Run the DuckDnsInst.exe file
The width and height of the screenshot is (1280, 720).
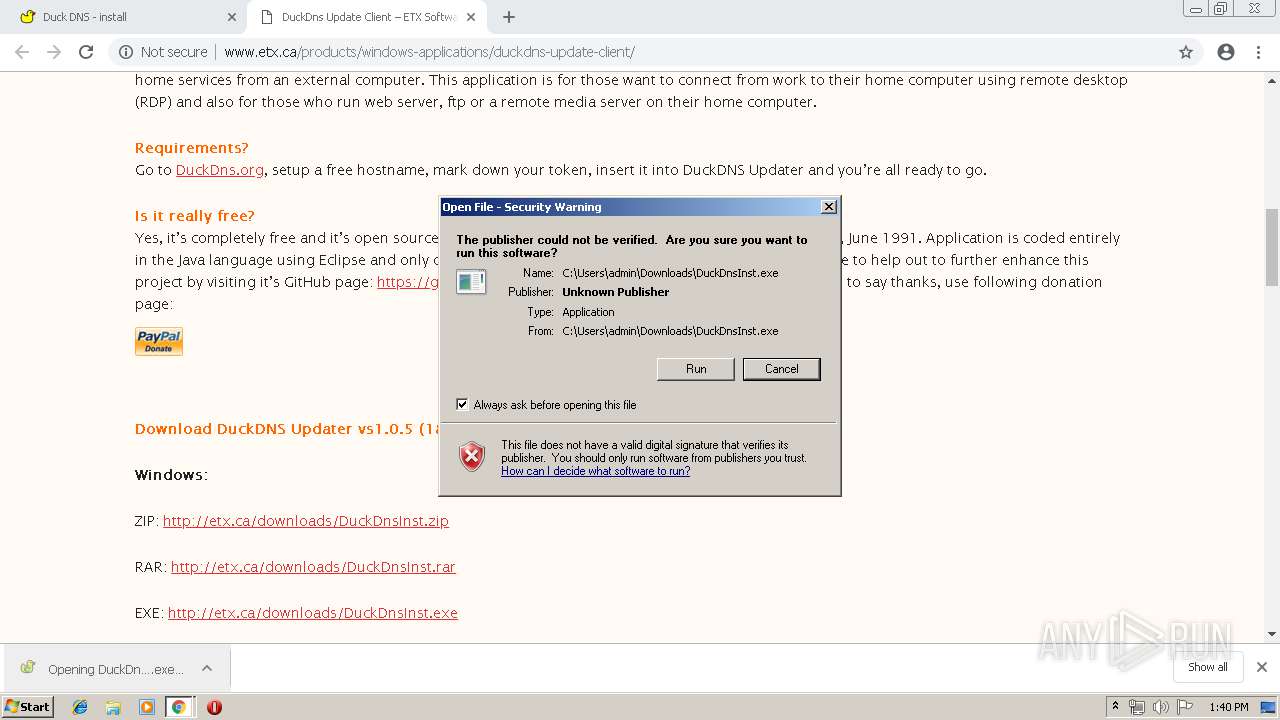click(696, 369)
